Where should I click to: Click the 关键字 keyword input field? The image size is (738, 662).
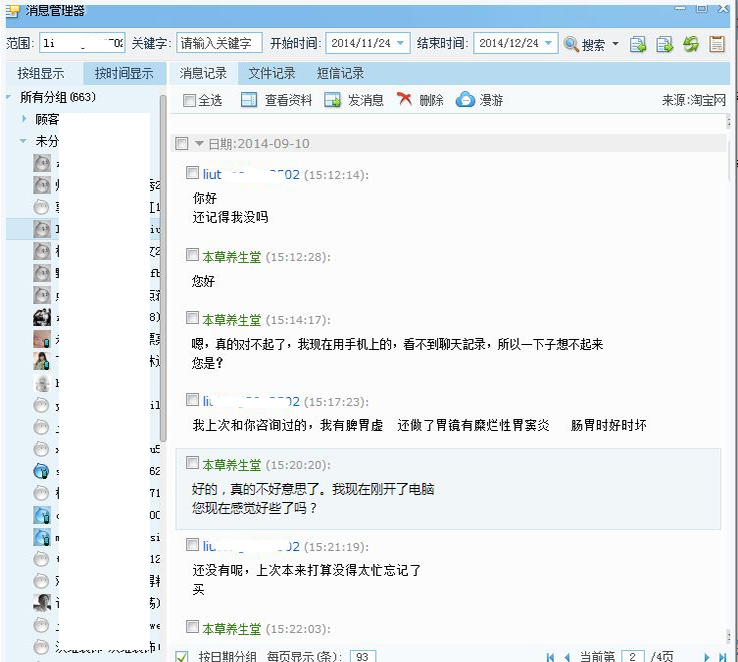pyautogui.click(x=219, y=43)
